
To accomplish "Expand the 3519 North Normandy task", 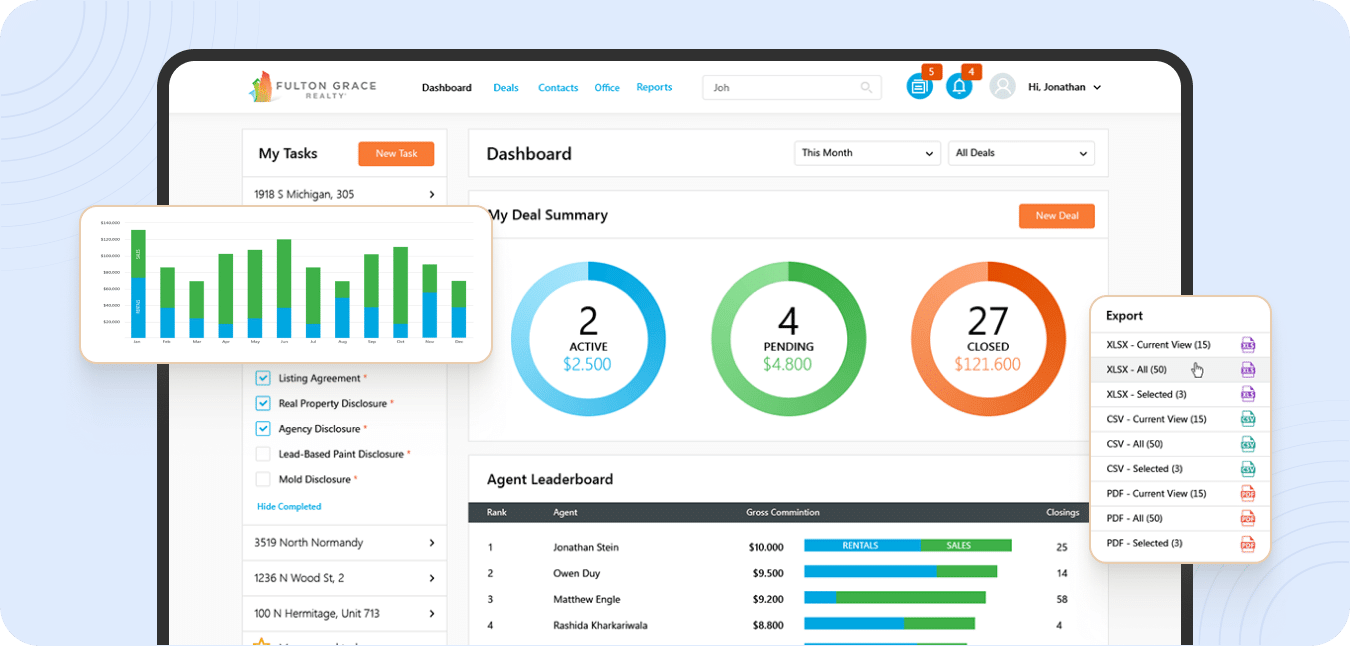I will pos(432,543).
